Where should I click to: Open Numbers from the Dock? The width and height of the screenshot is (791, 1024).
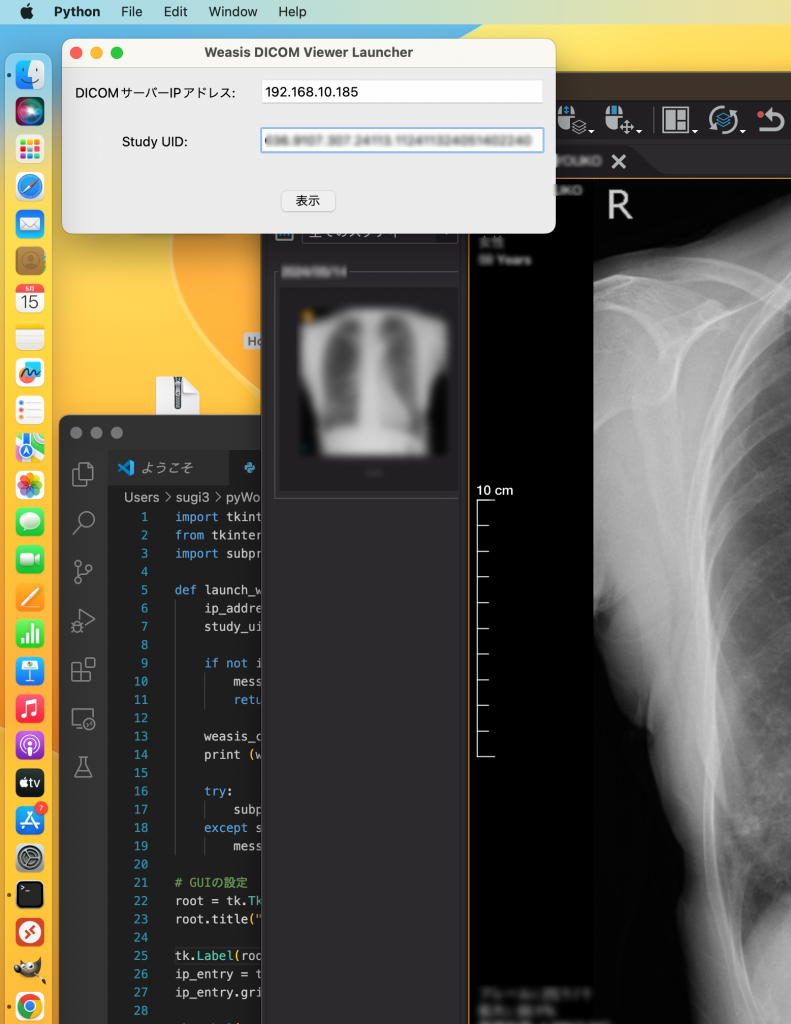(30, 634)
